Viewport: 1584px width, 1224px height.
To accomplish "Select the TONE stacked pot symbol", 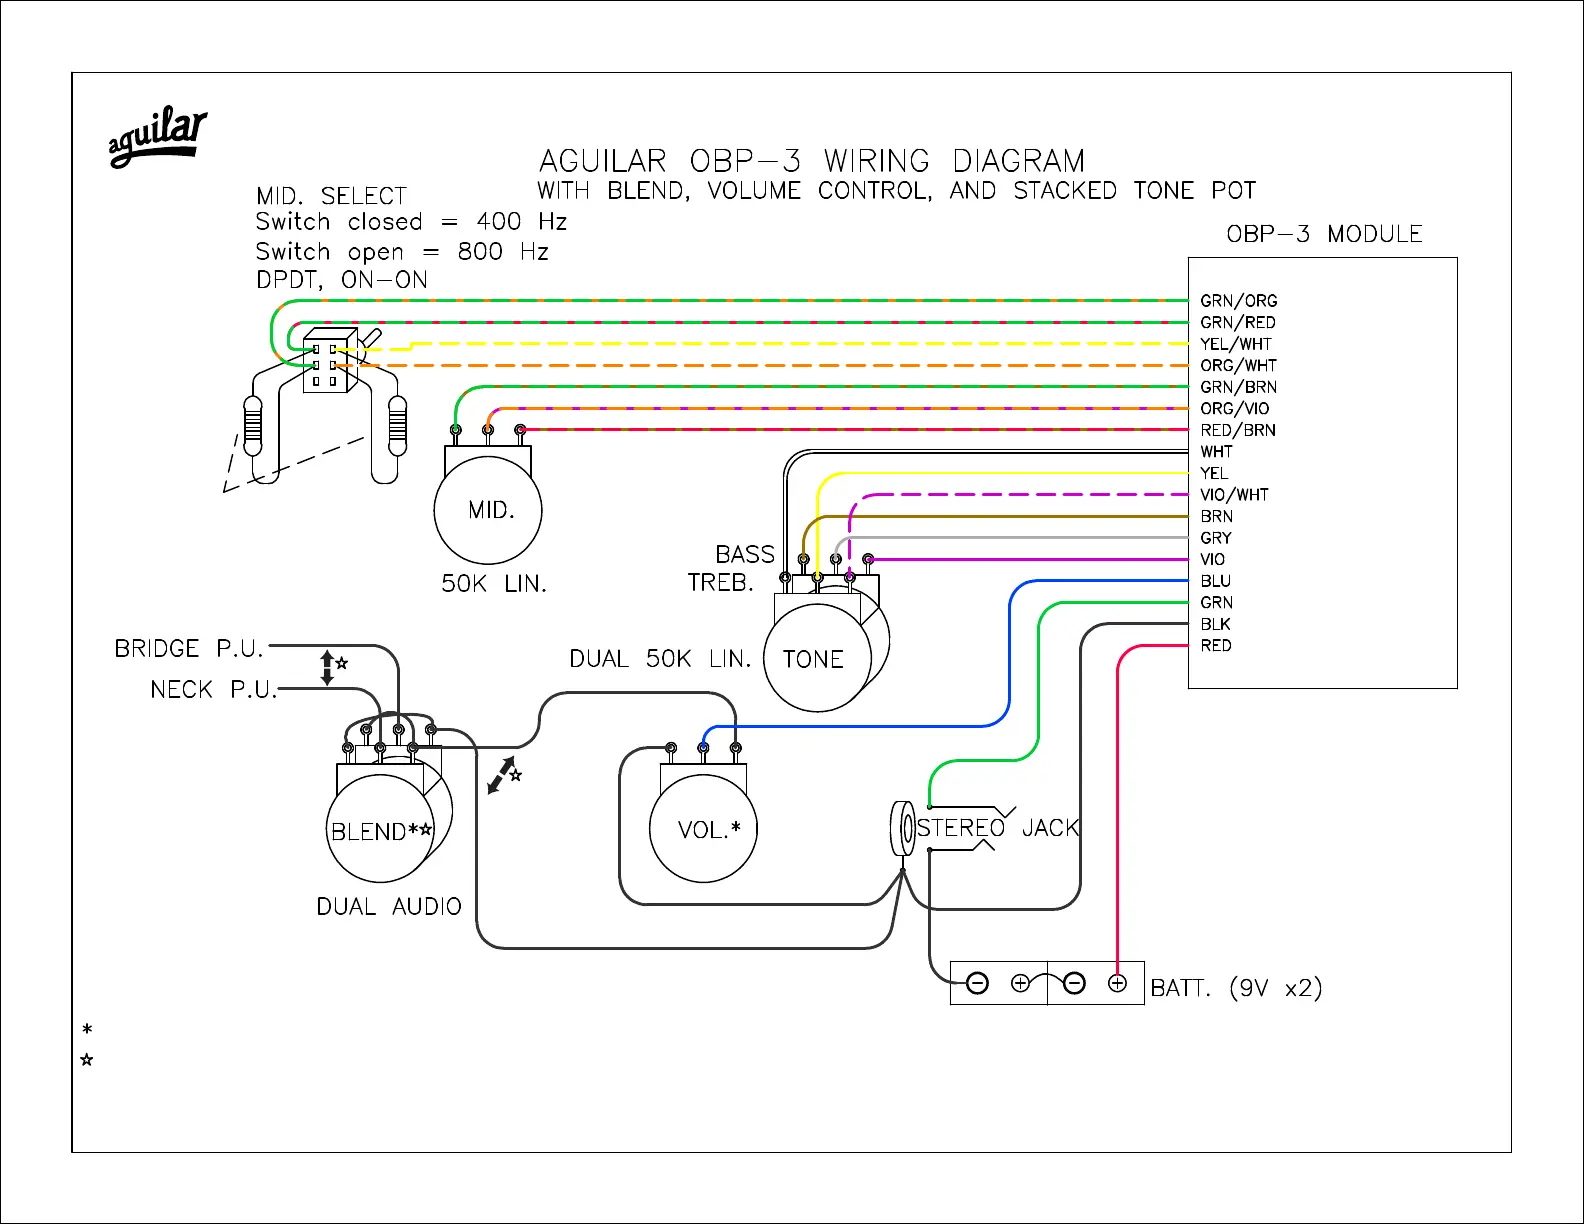I will [x=817, y=657].
